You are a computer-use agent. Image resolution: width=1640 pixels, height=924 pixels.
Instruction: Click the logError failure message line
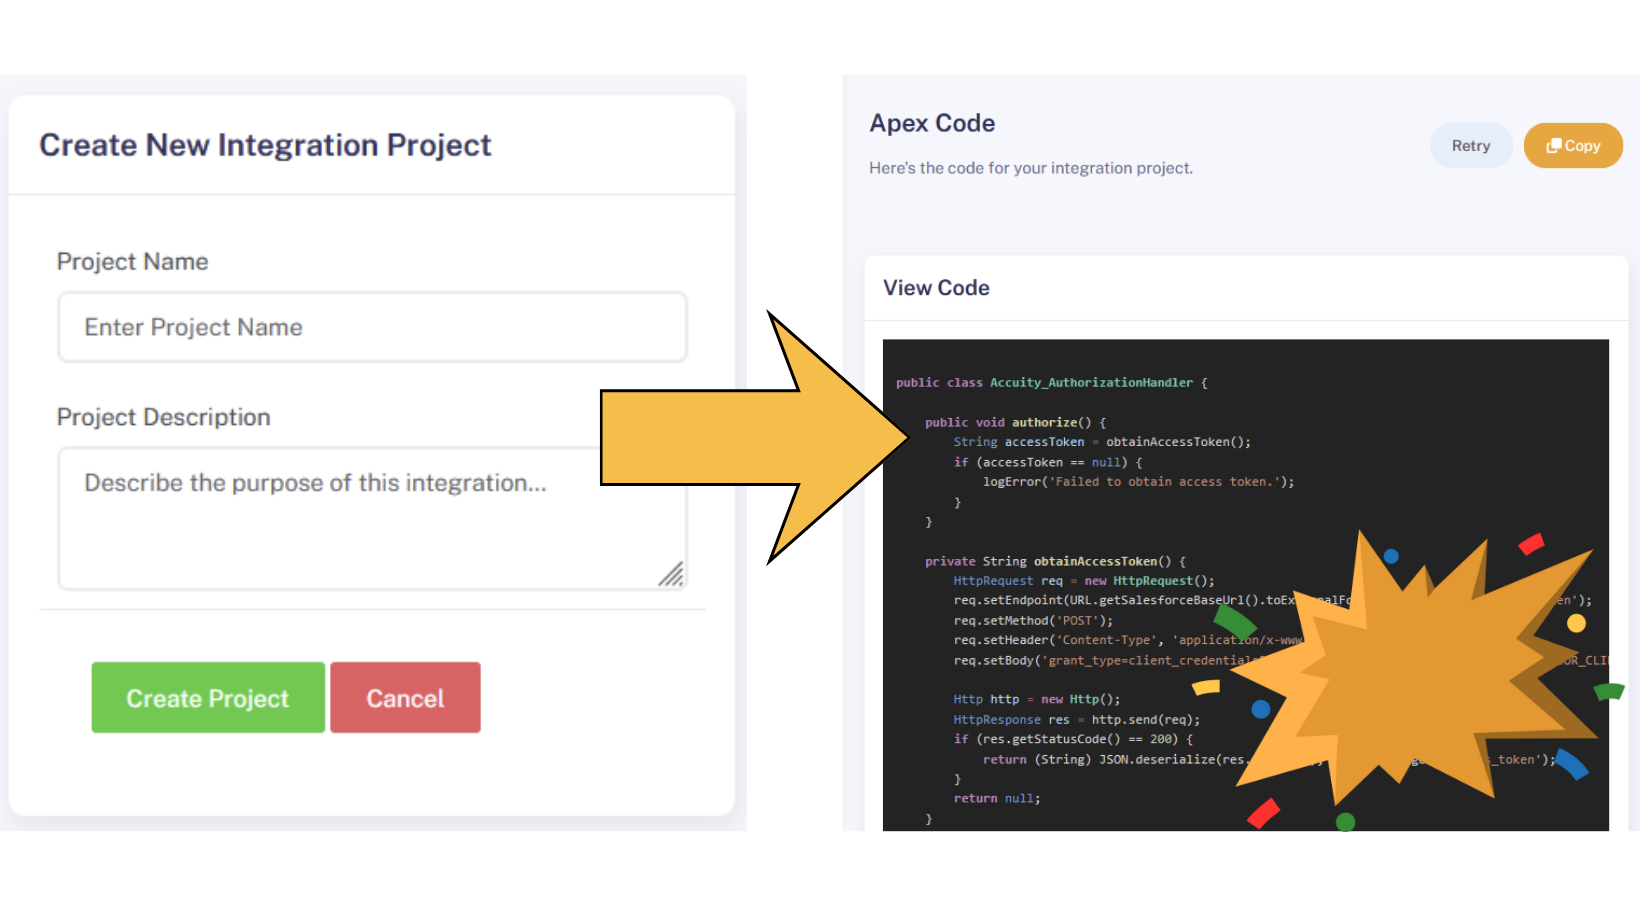[x=1136, y=481]
